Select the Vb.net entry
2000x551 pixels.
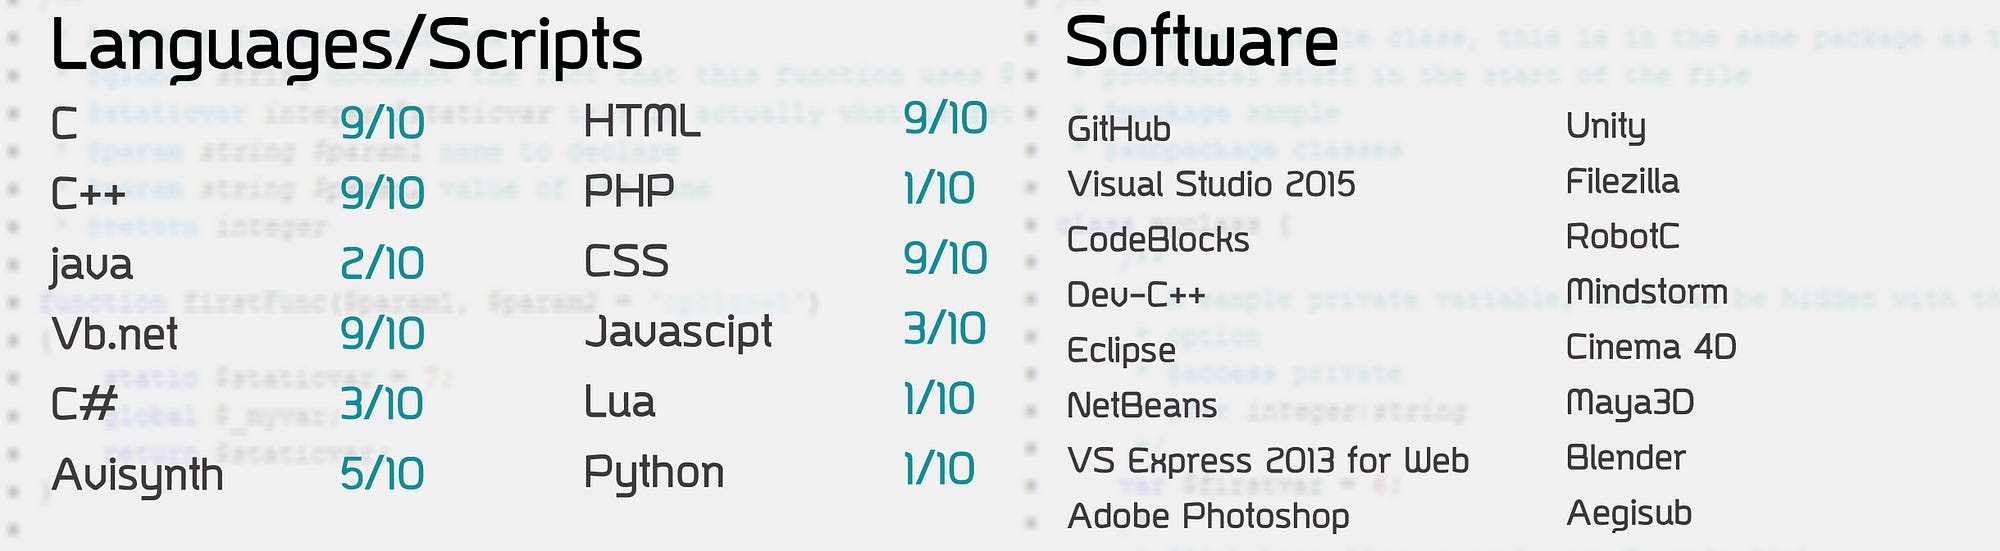pyautogui.click(x=114, y=334)
